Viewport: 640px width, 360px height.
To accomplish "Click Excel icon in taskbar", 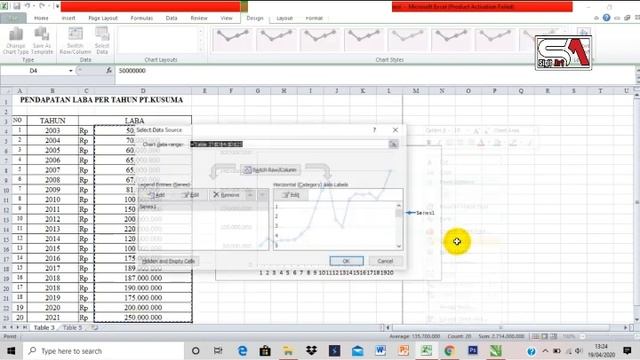I will tap(427, 351).
